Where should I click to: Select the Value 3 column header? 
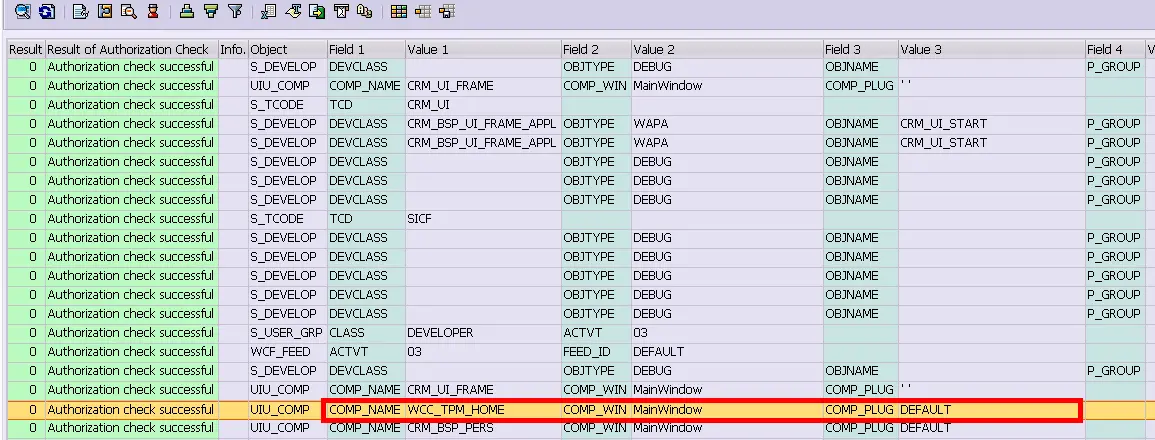click(991, 49)
